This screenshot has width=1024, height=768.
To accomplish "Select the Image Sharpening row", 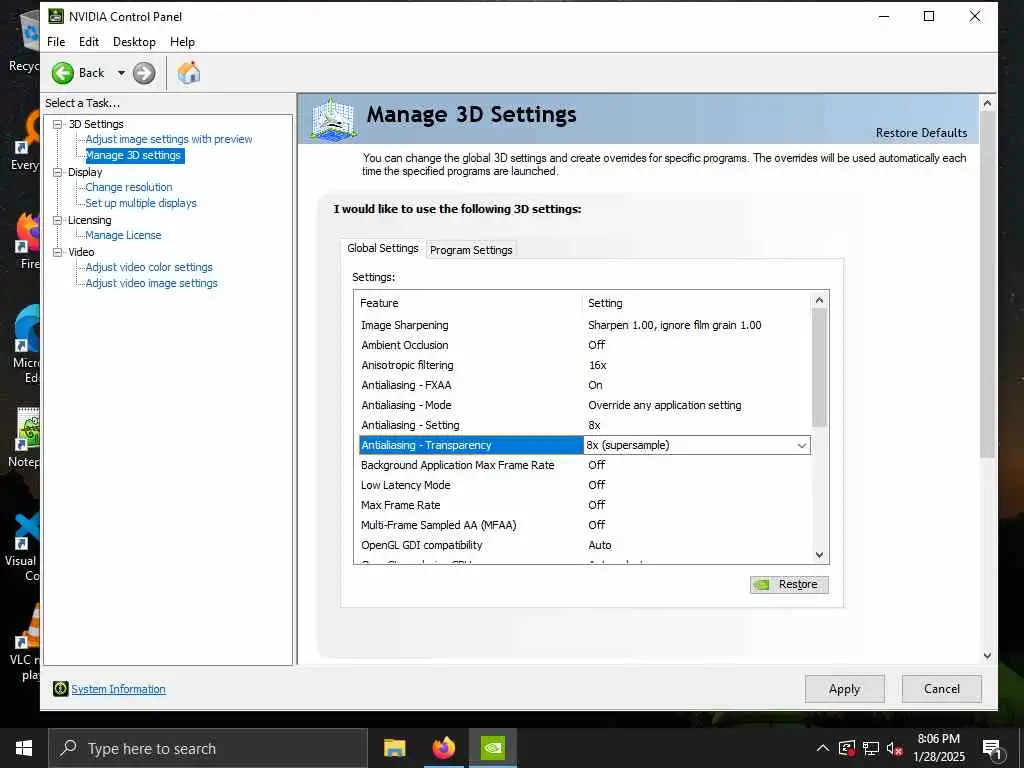I will point(585,325).
